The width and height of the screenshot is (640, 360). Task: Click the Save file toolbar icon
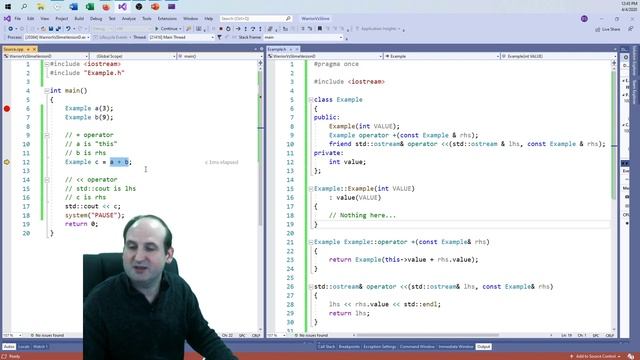pos(51,29)
